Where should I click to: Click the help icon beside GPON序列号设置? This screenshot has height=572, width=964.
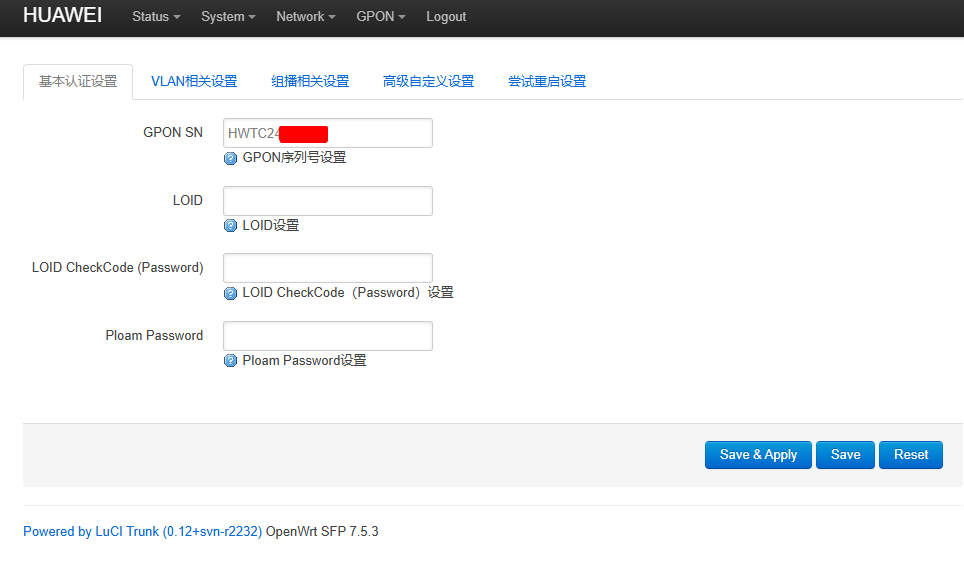coord(231,159)
